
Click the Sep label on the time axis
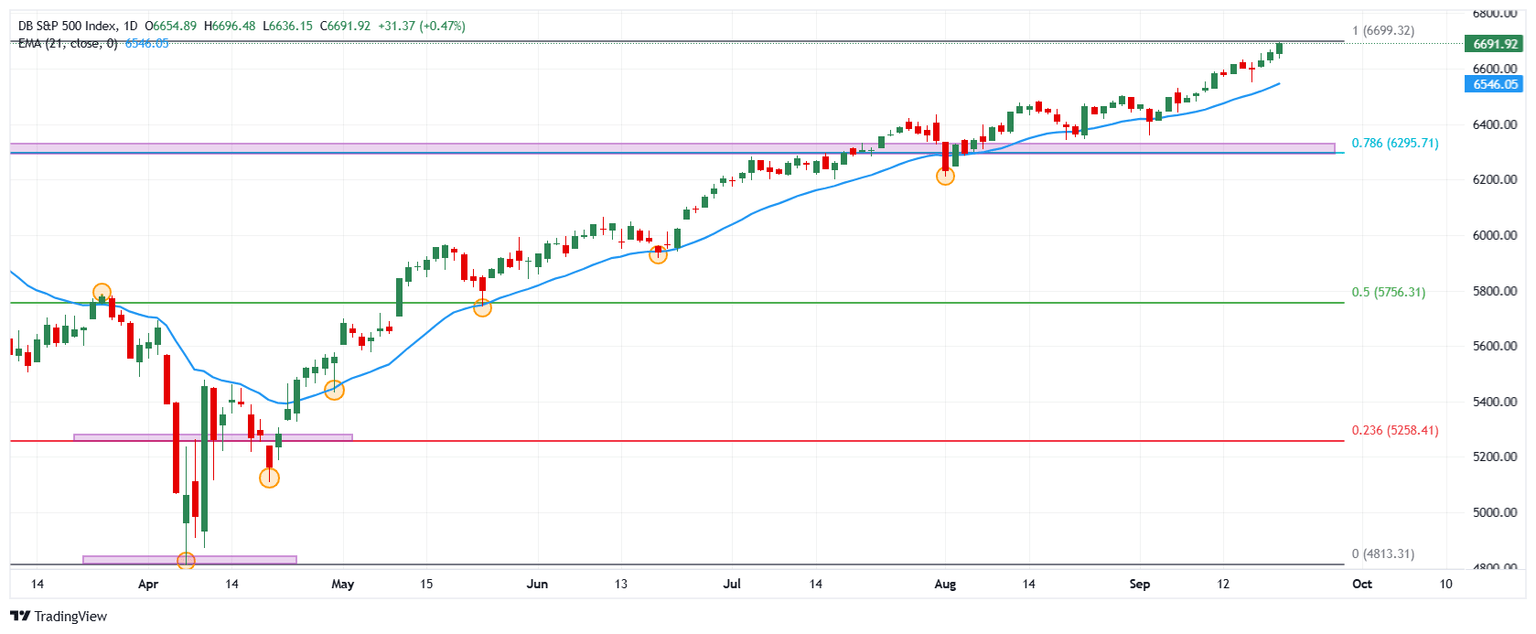pos(1140,583)
